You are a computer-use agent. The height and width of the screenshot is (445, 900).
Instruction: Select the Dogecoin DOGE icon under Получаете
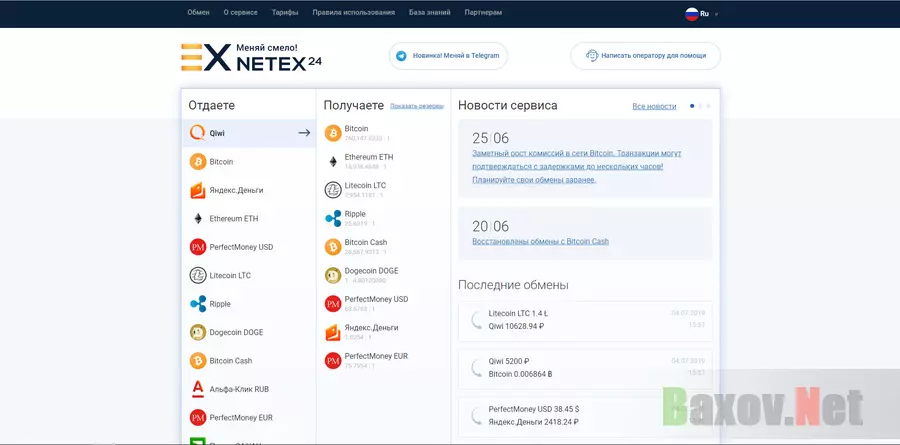[x=333, y=276]
